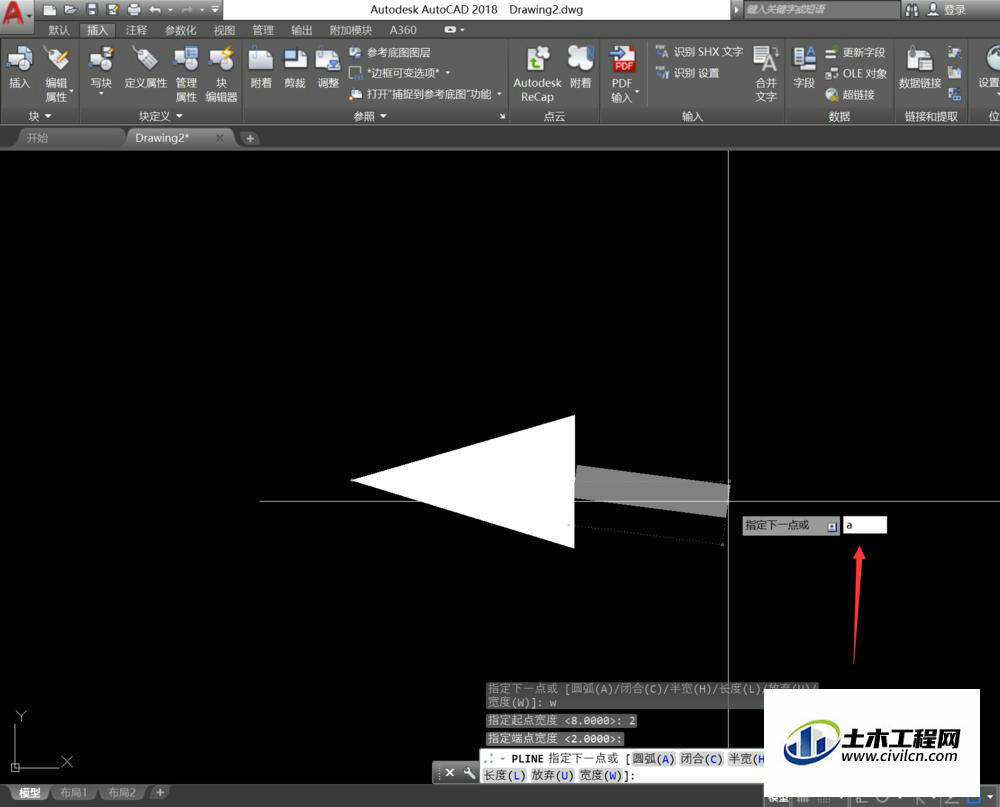The image size is (1000, 807).
Task: Switch to the 管理 ribbon tab
Action: [263, 30]
